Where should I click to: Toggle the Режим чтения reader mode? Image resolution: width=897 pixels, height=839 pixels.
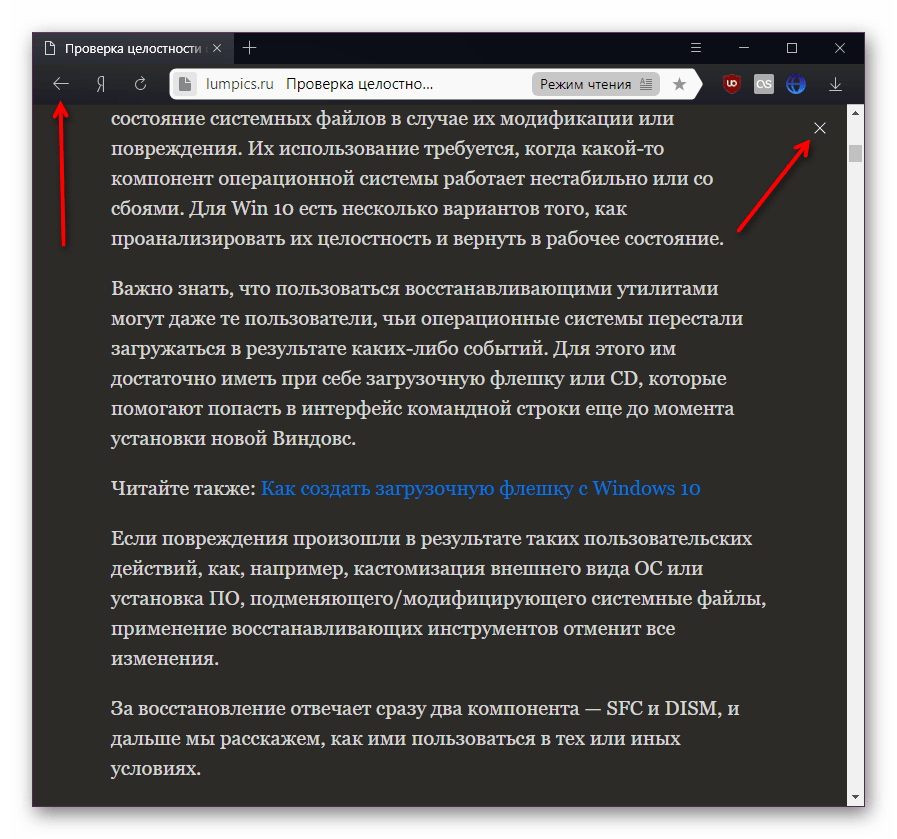596,84
